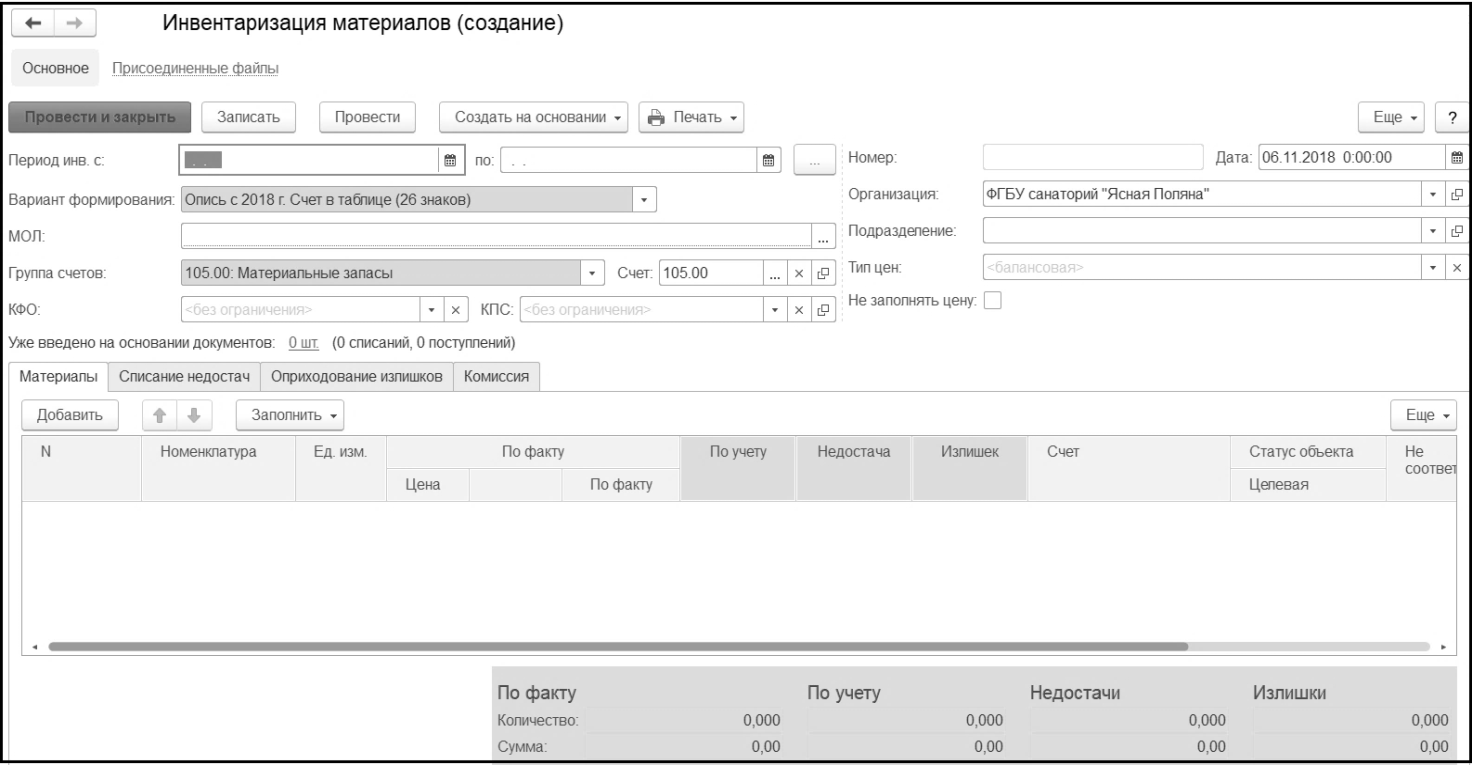Open the Присоединенные файлы link
Screen dimensions: 1472x765
click(194, 68)
